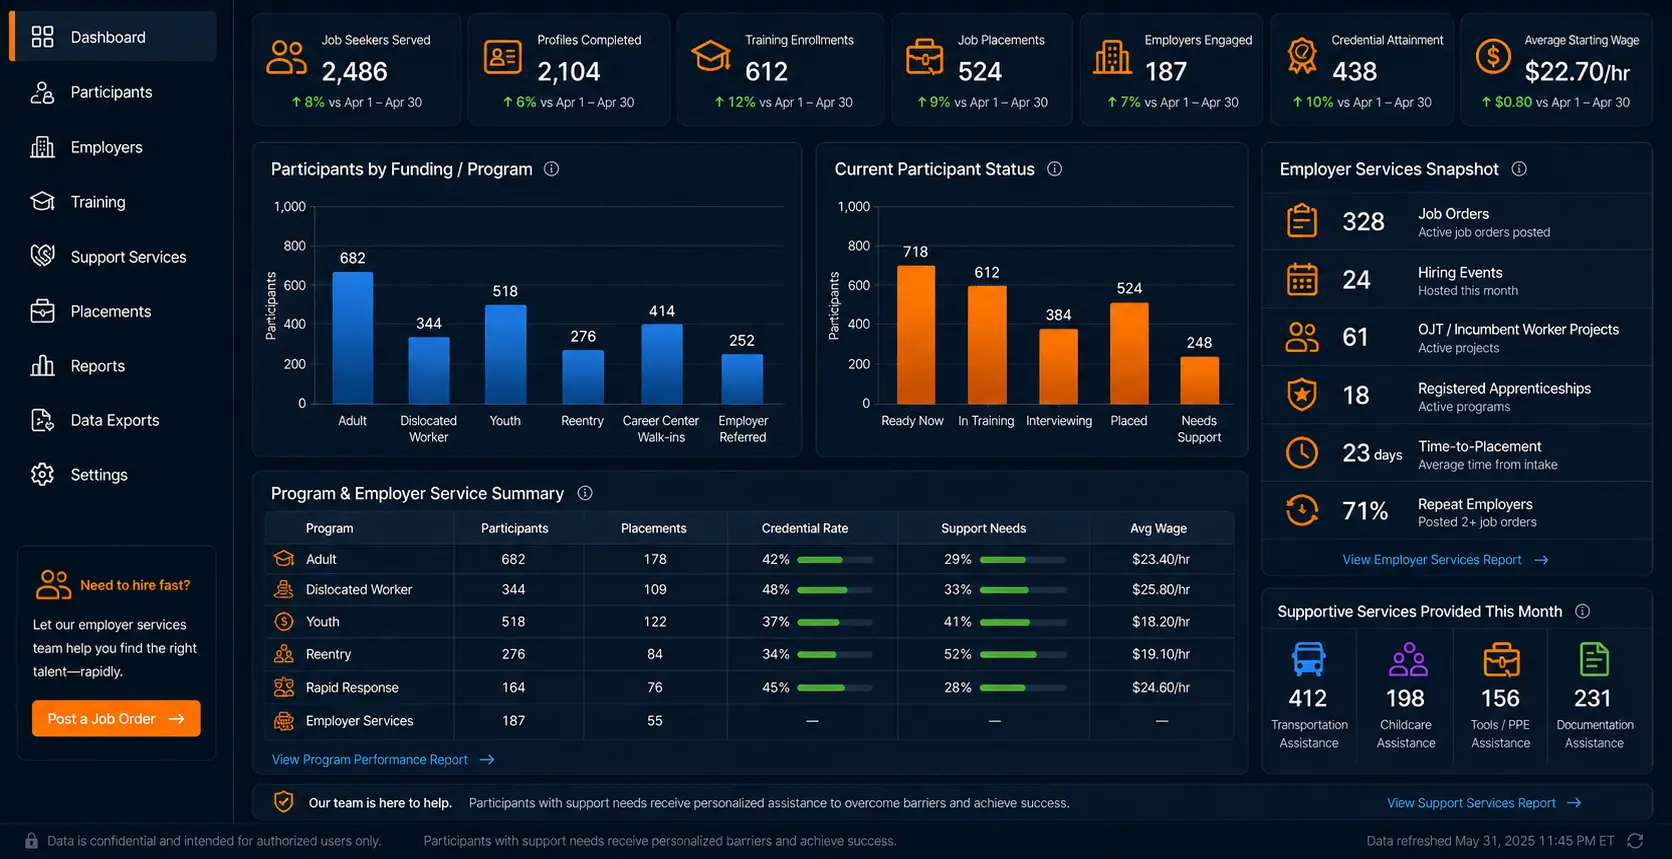Go to the Employers section

click(x=106, y=147)
